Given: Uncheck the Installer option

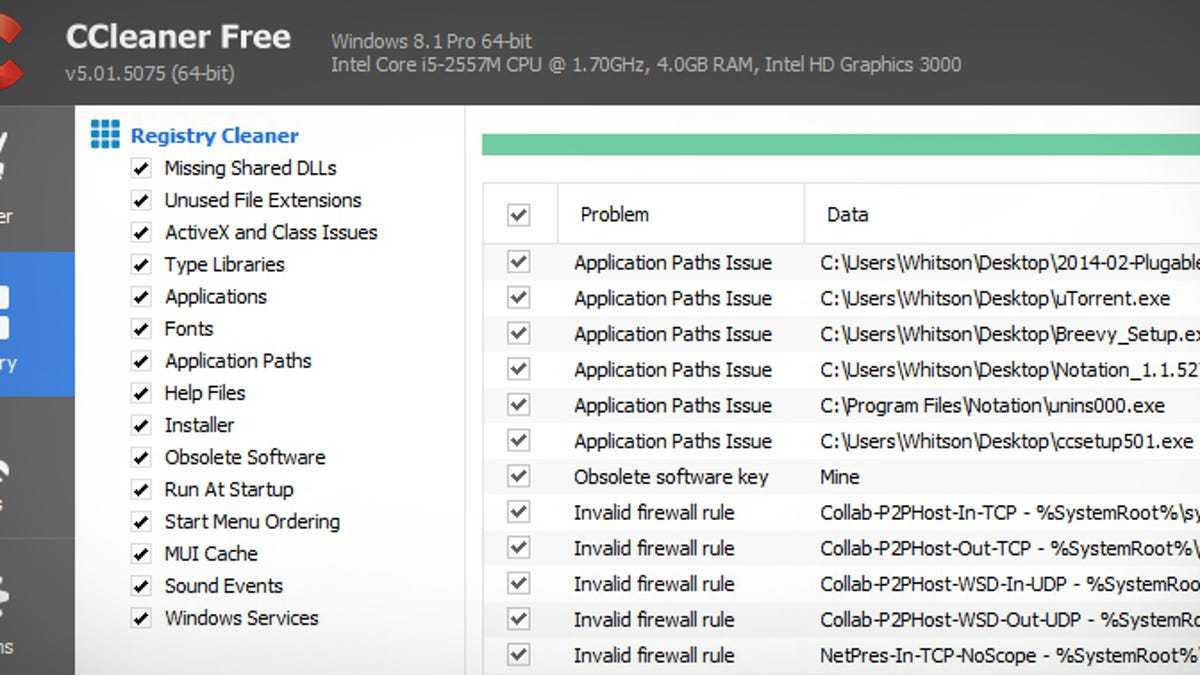Looking at the screenshot, I should coord(141,425).
